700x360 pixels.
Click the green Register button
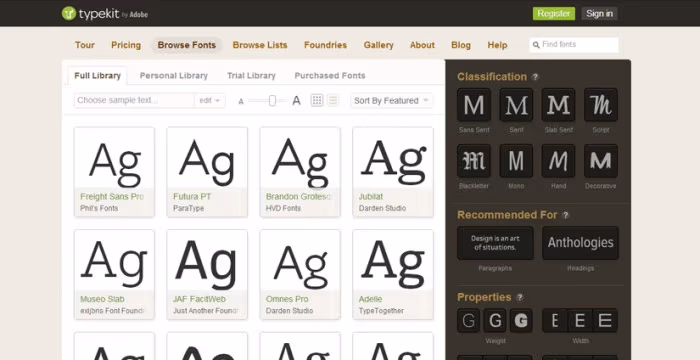[554, 13]
